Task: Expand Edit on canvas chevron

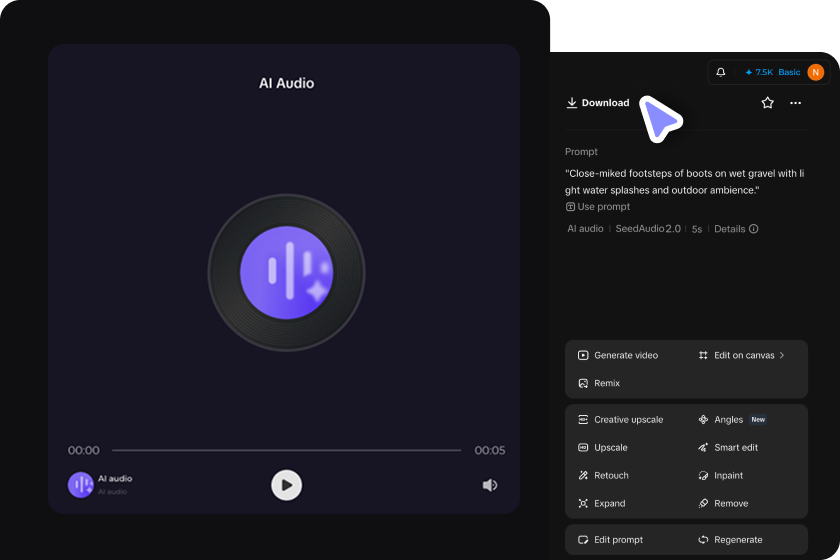Action: coord(782,355)
